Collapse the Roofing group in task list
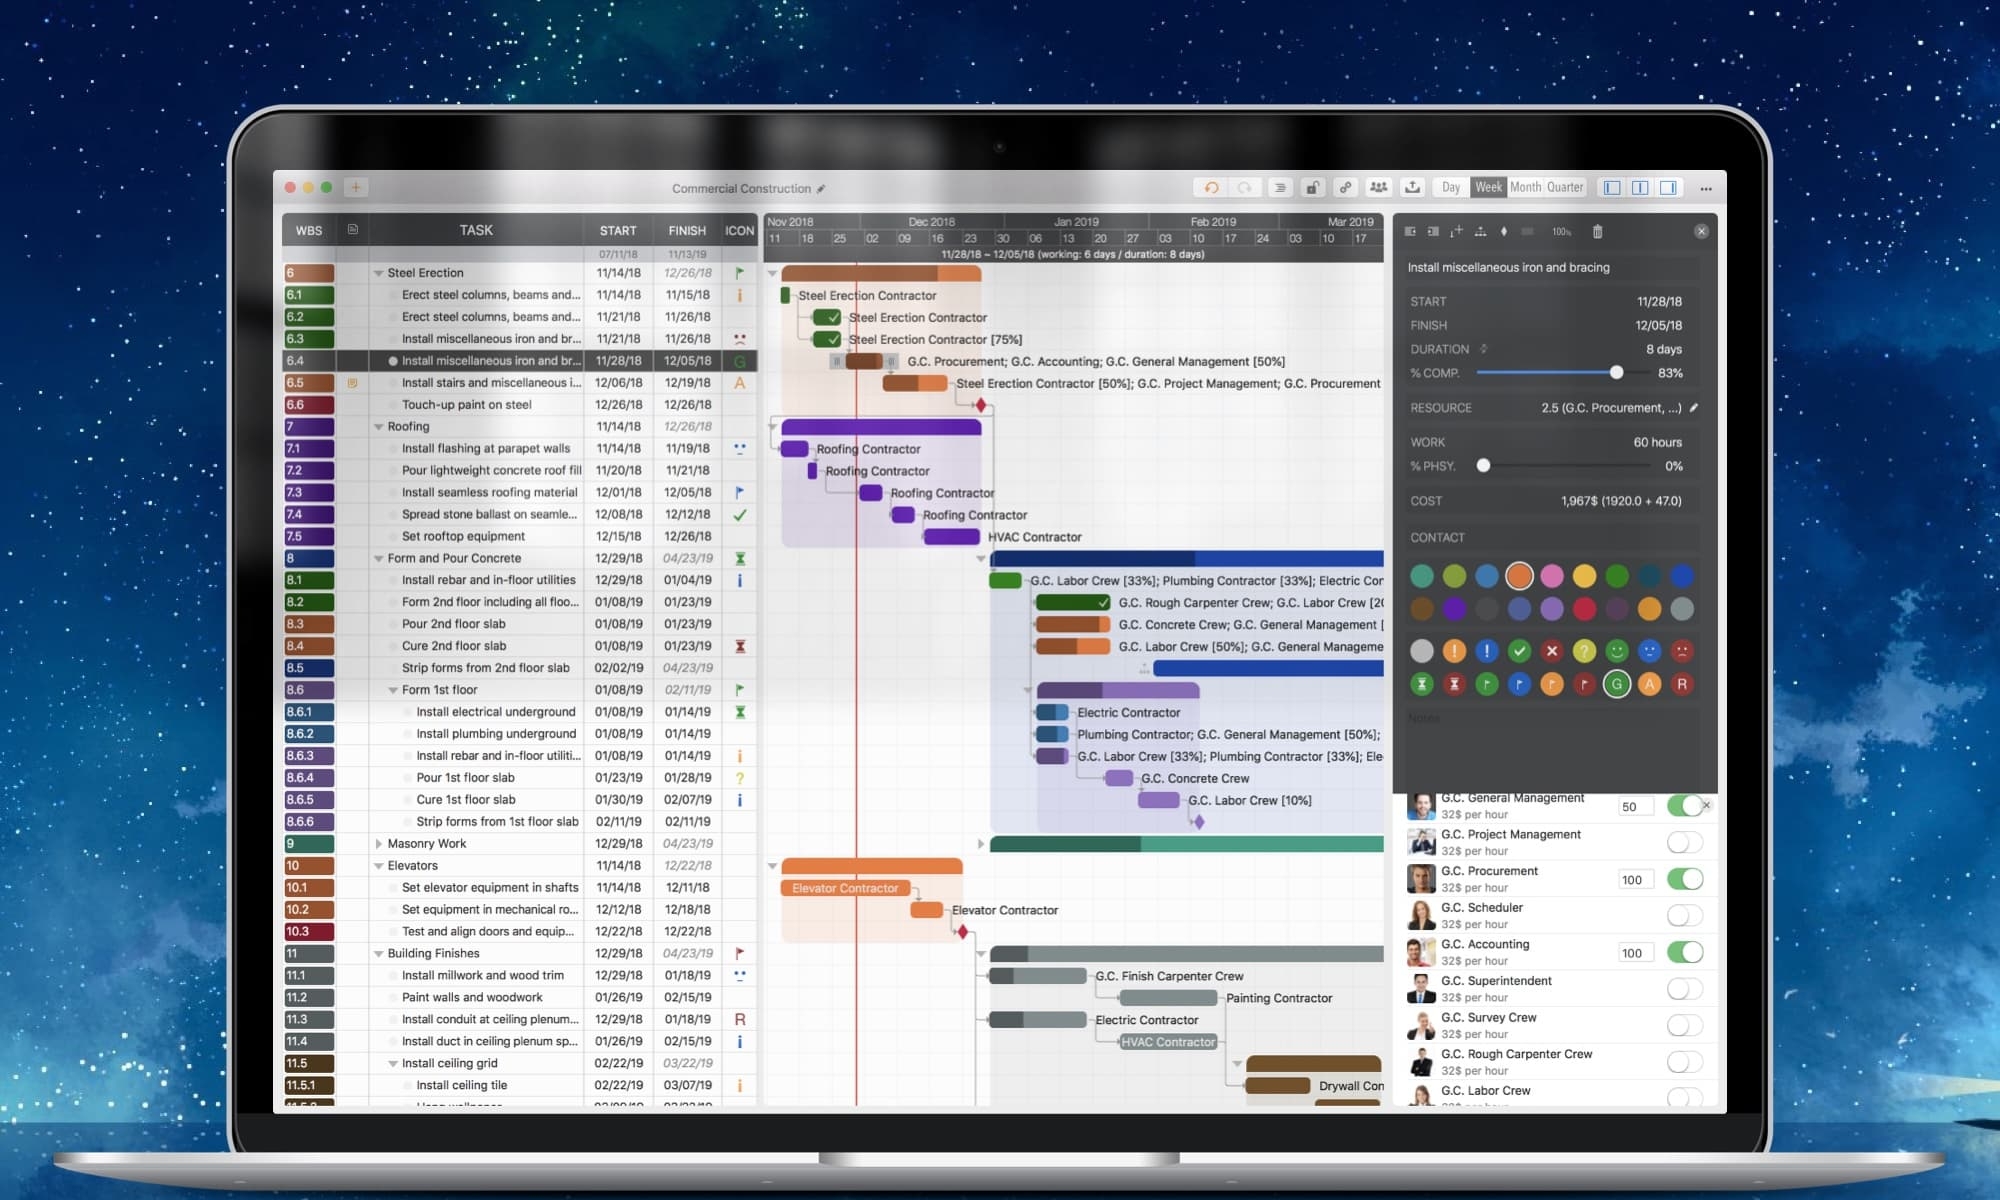Image resolution: width=2000 pixels, height=1200 pixels. 378,426
